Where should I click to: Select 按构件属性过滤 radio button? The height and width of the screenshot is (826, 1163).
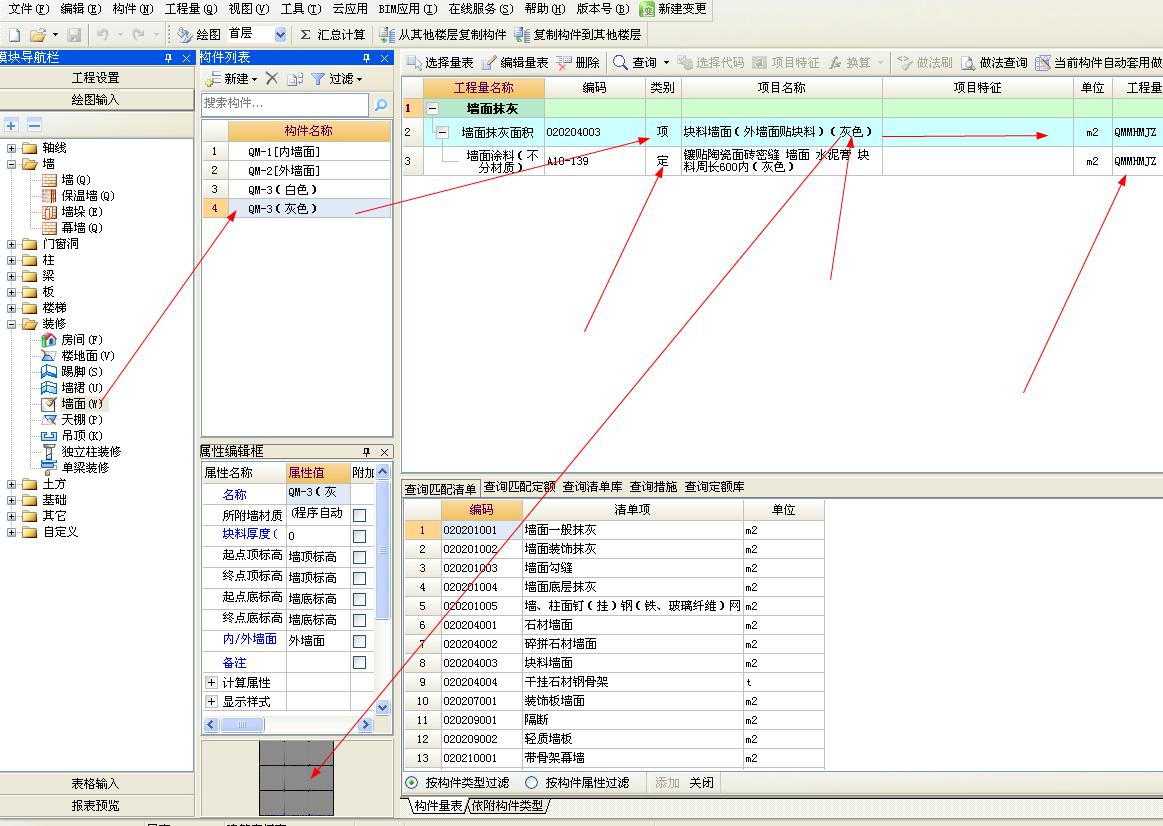[531, 782]
